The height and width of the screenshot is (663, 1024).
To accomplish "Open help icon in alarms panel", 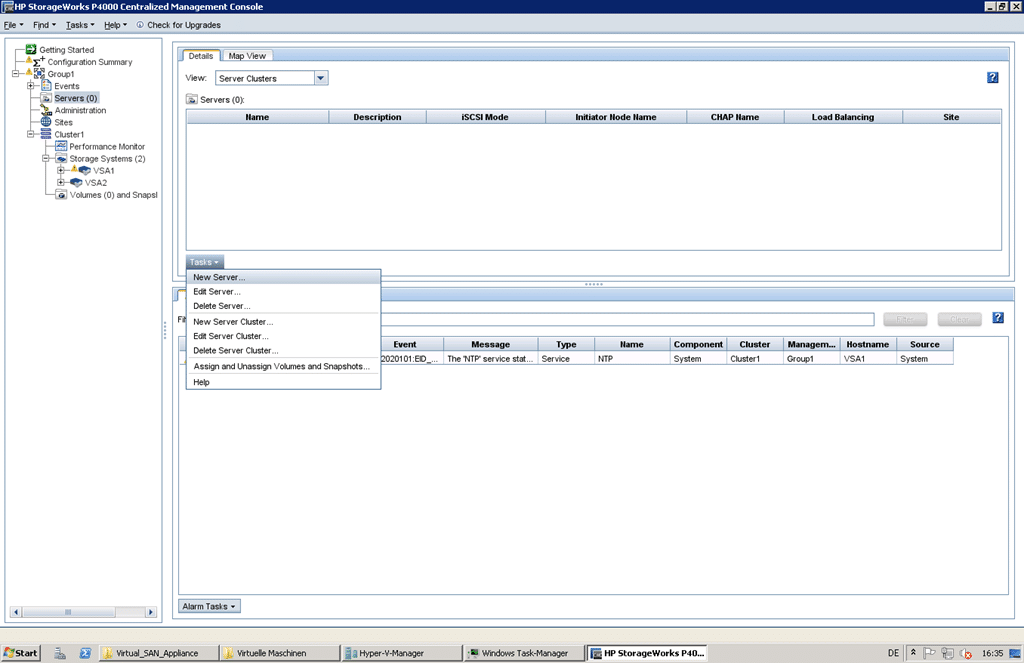I will click(998, 317).
